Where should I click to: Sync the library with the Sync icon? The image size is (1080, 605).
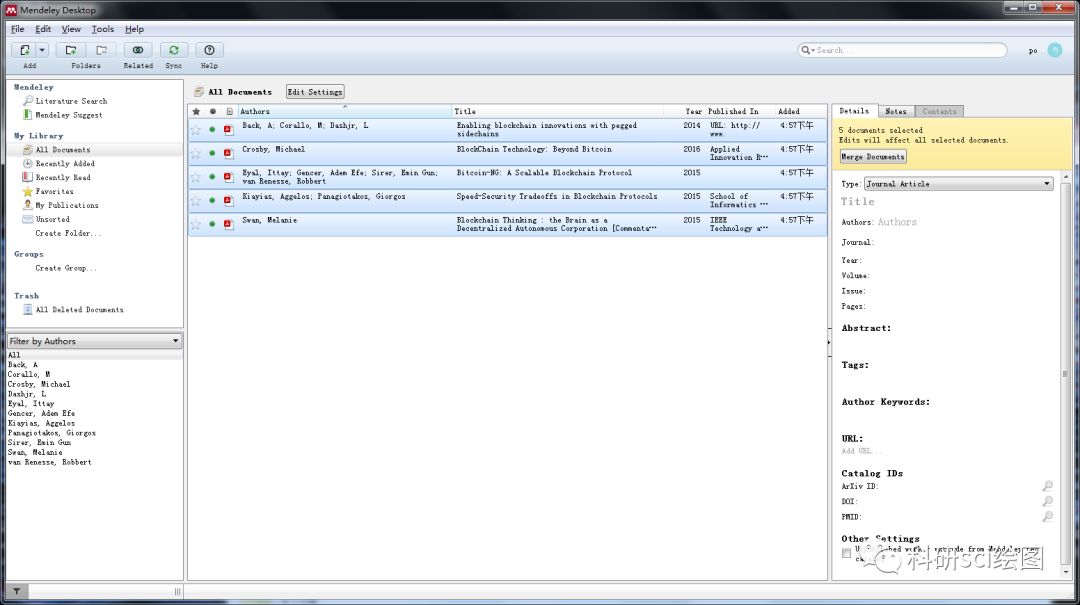click(174, 50)
